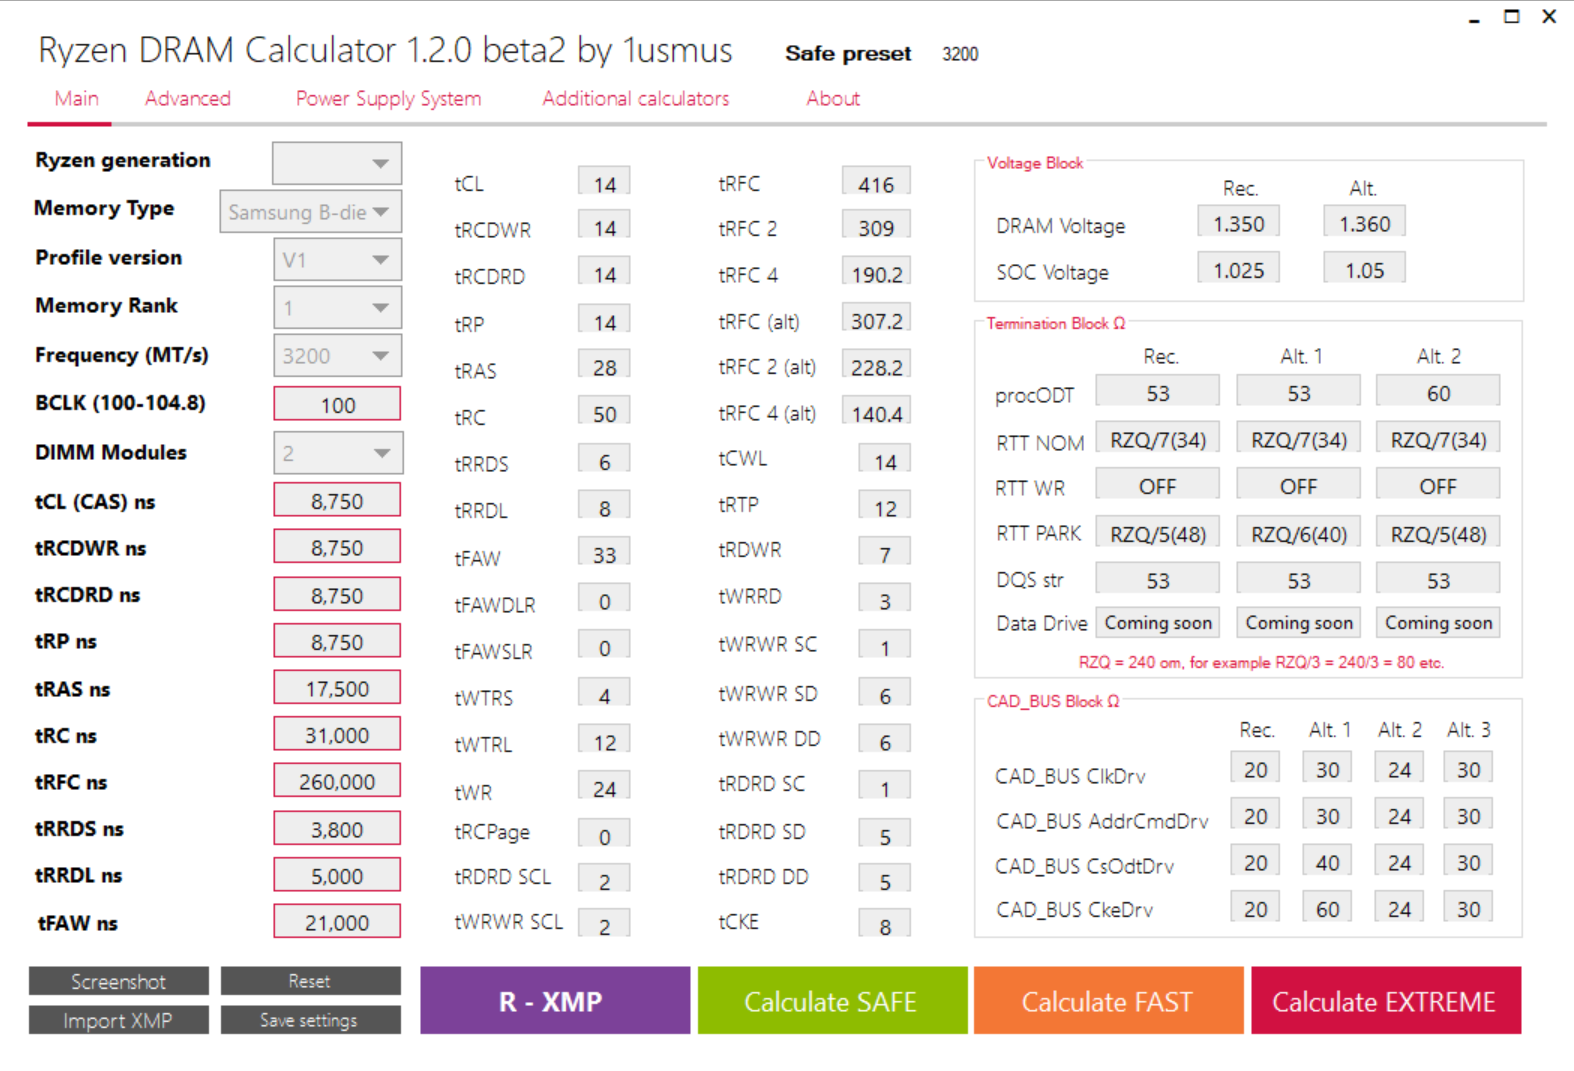Click the Data Drive Rec. Coming soon box
The height and width of the screenshot is (1071, 1574).
(1157, 622)
